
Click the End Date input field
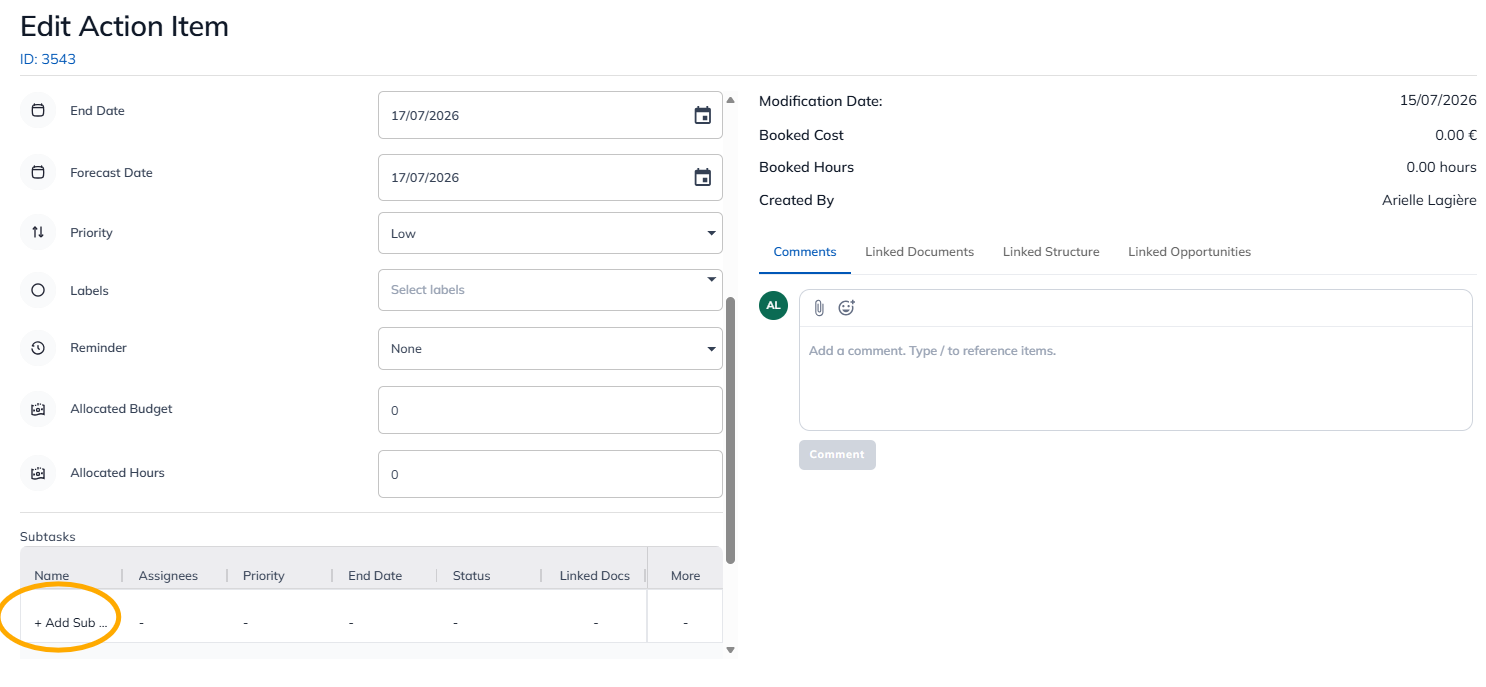tap(550, 115)
